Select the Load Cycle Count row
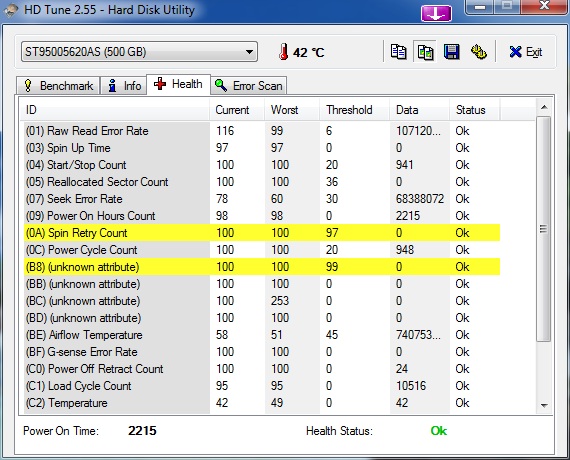Viewport: 570px width, 460px height. click(x=262, y=386)
